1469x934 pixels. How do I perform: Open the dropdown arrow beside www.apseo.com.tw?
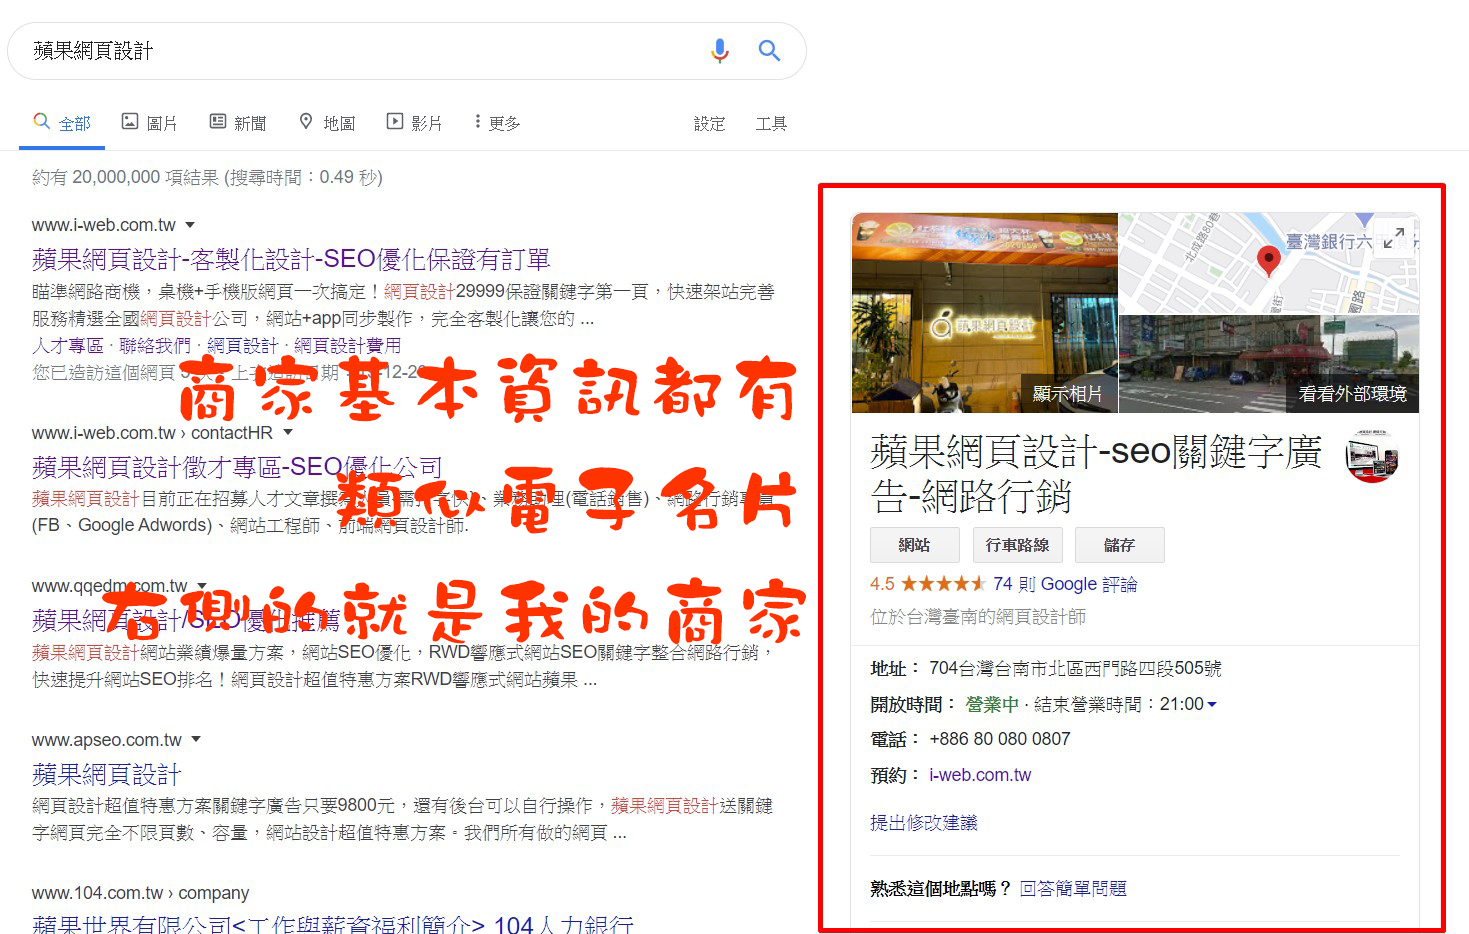click(196, 740)
